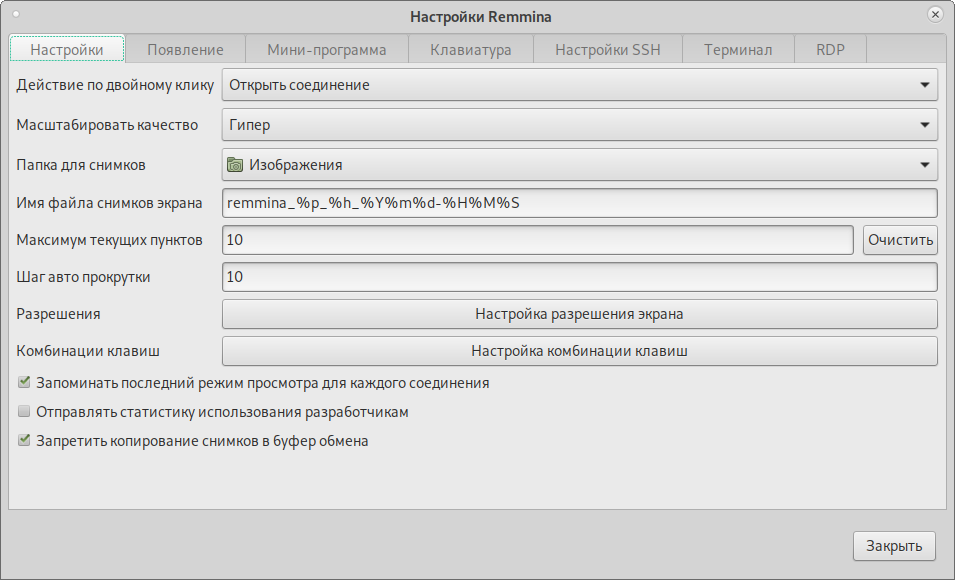Viewport: 955px width, 580px height.
Task: Click the Масштабировать качество label
Action: [x=107, y=125]
